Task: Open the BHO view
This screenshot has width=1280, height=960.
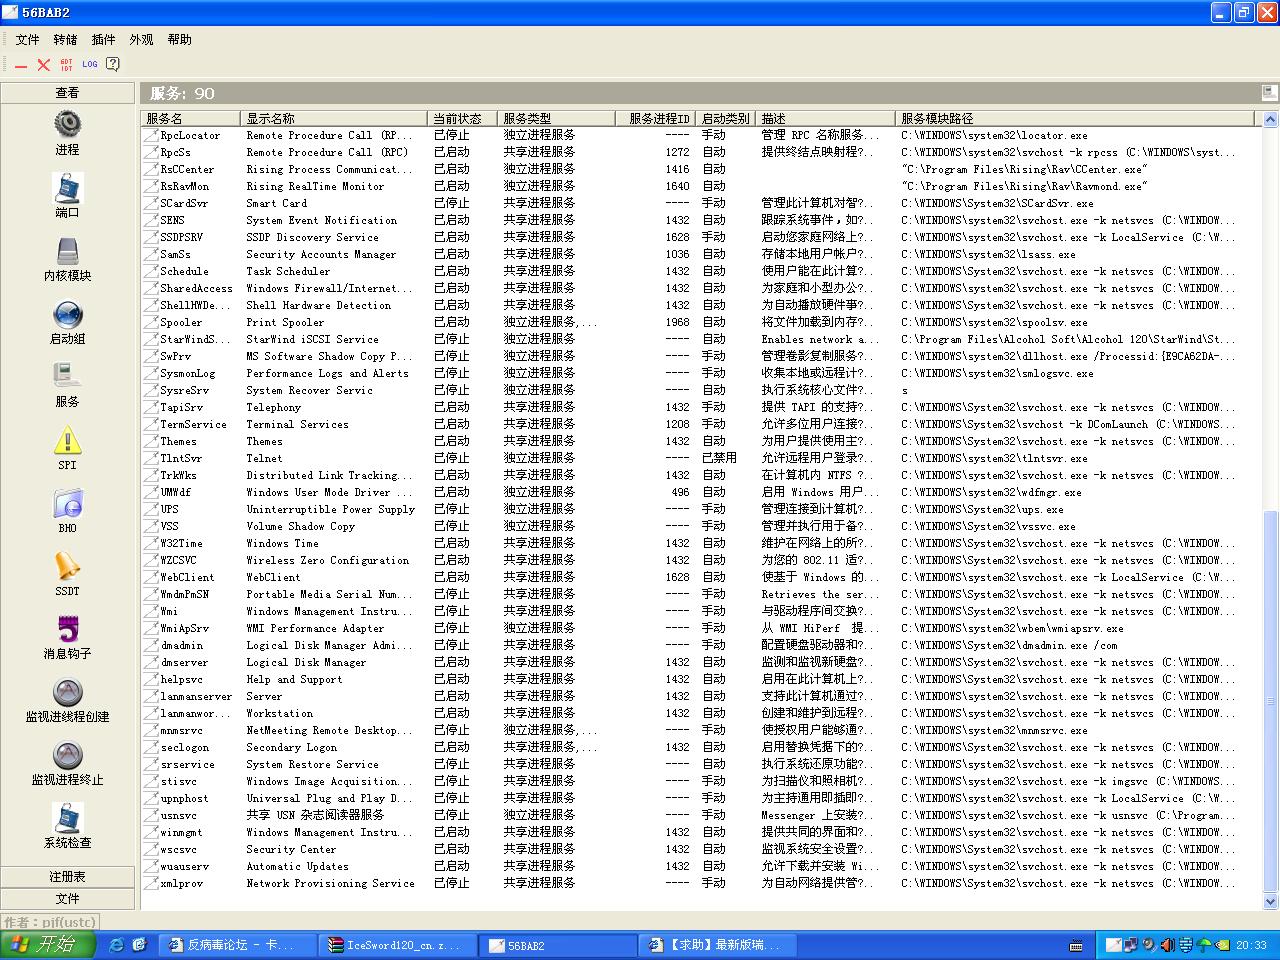Action: coord(67,510)
